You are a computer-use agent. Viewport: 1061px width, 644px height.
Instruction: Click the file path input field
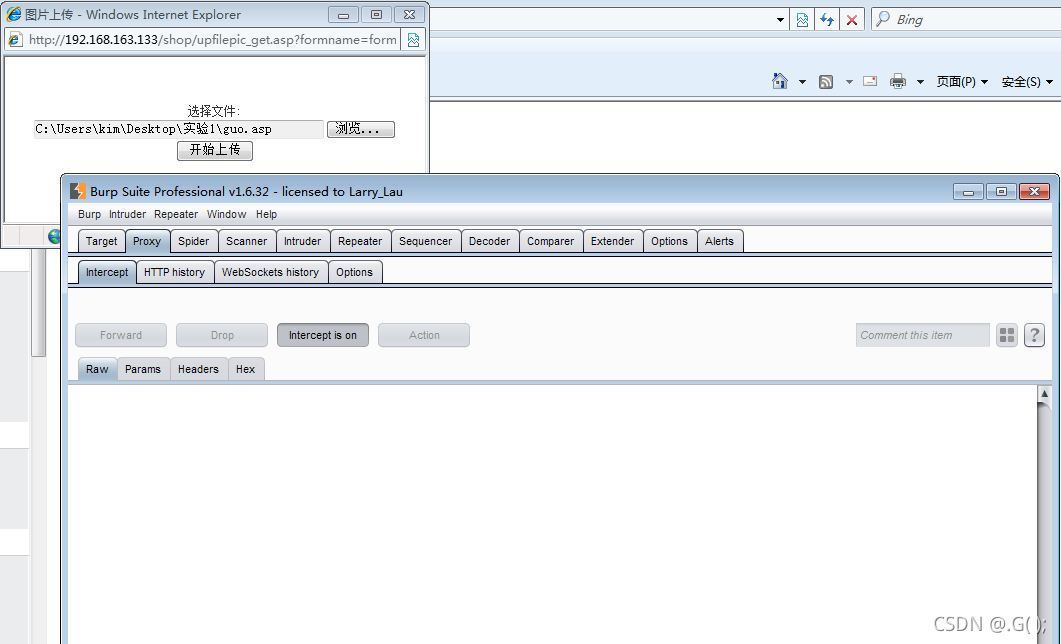pos(179,129)
